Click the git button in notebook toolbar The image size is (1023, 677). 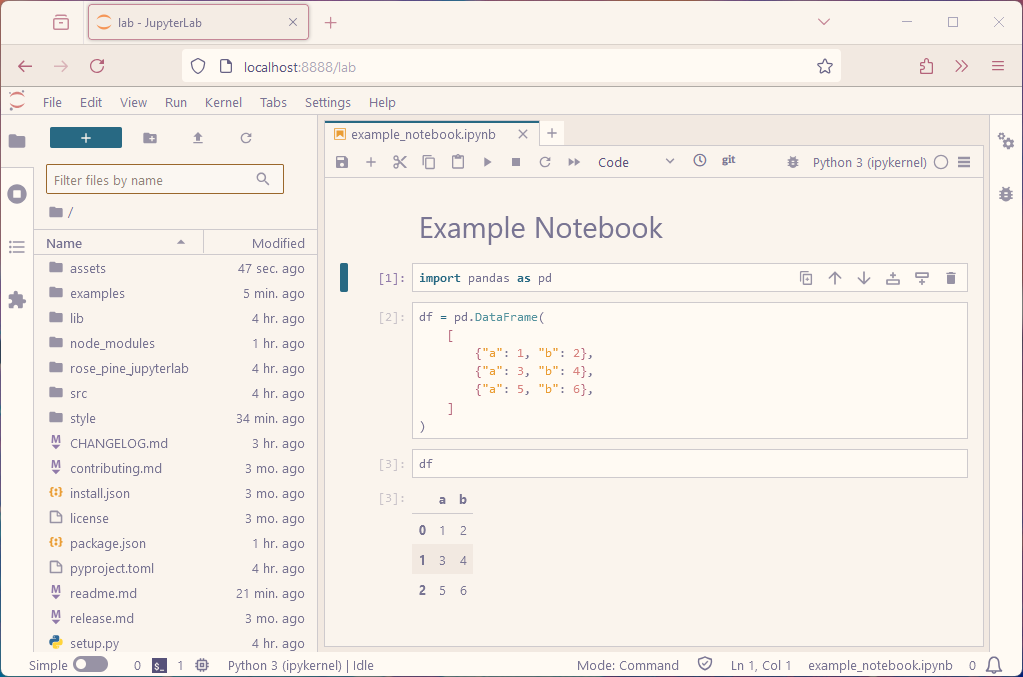click(729, 160)
